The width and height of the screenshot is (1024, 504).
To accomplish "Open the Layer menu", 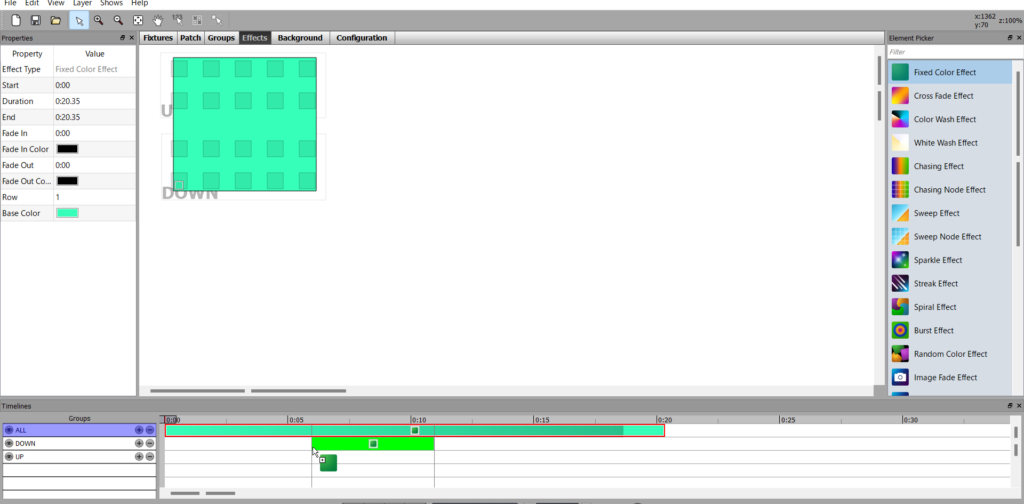I will tap(82, 4).
